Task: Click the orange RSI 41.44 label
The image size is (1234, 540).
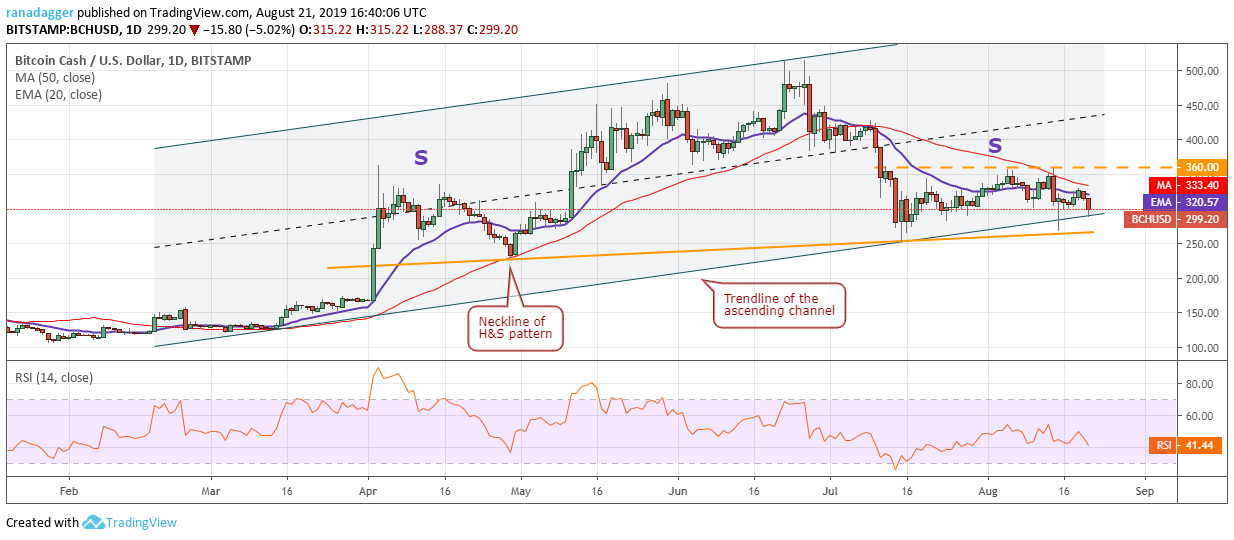Action: pyautogui.click(x=1187, y=445)
